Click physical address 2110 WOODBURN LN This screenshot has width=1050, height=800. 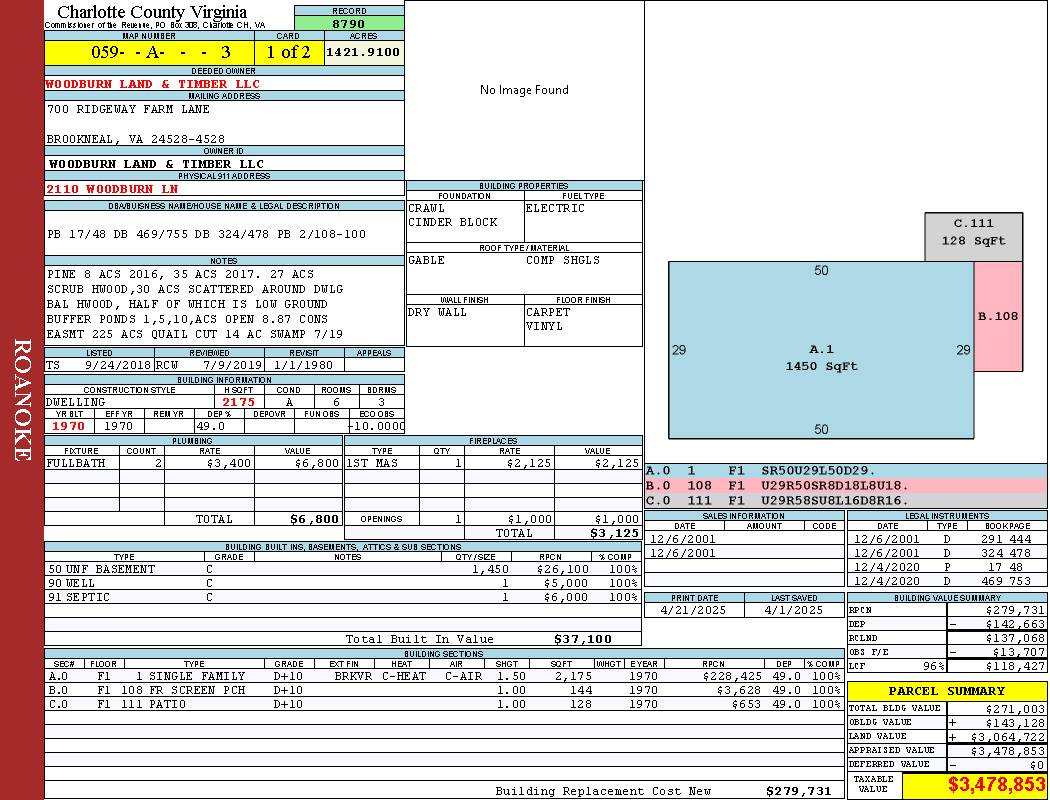112,188
